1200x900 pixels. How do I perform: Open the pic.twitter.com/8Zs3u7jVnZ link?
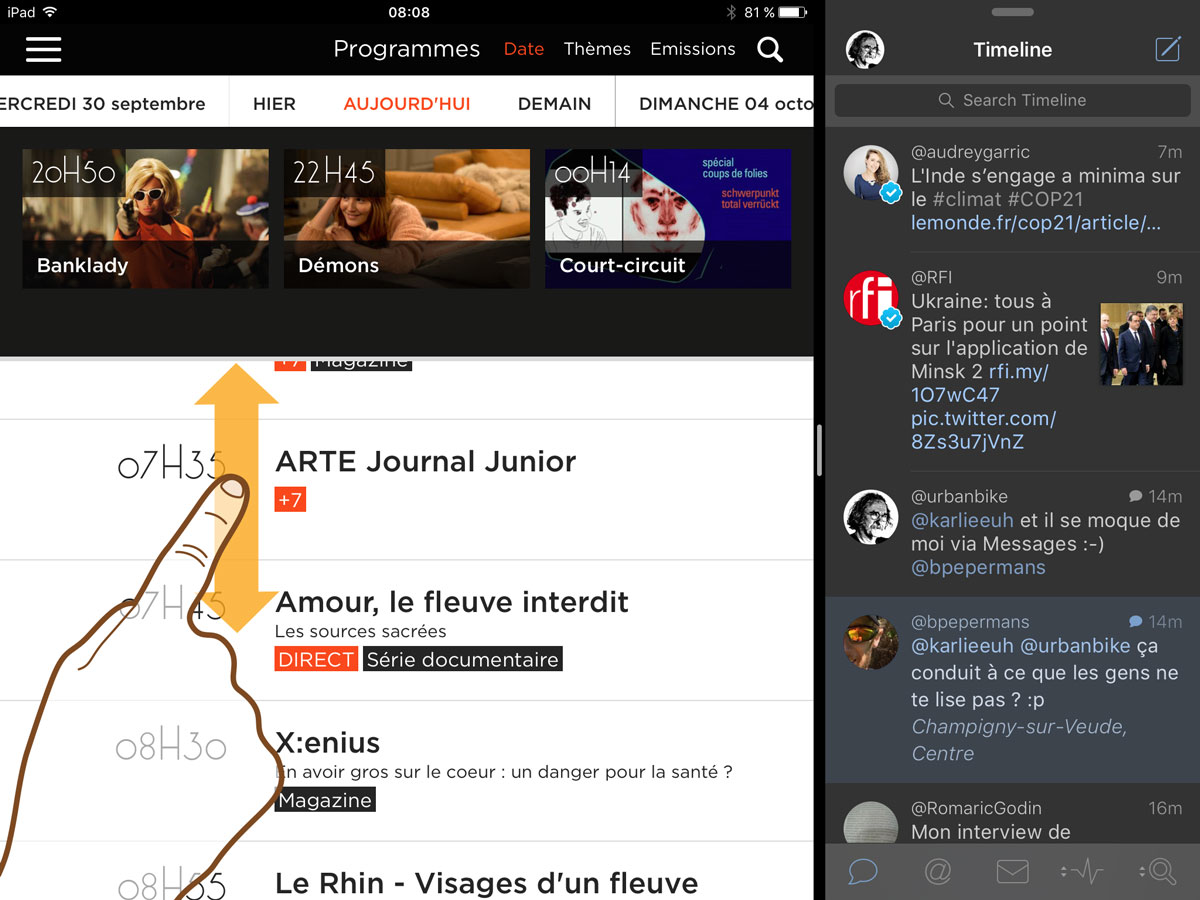pos(984,430)
